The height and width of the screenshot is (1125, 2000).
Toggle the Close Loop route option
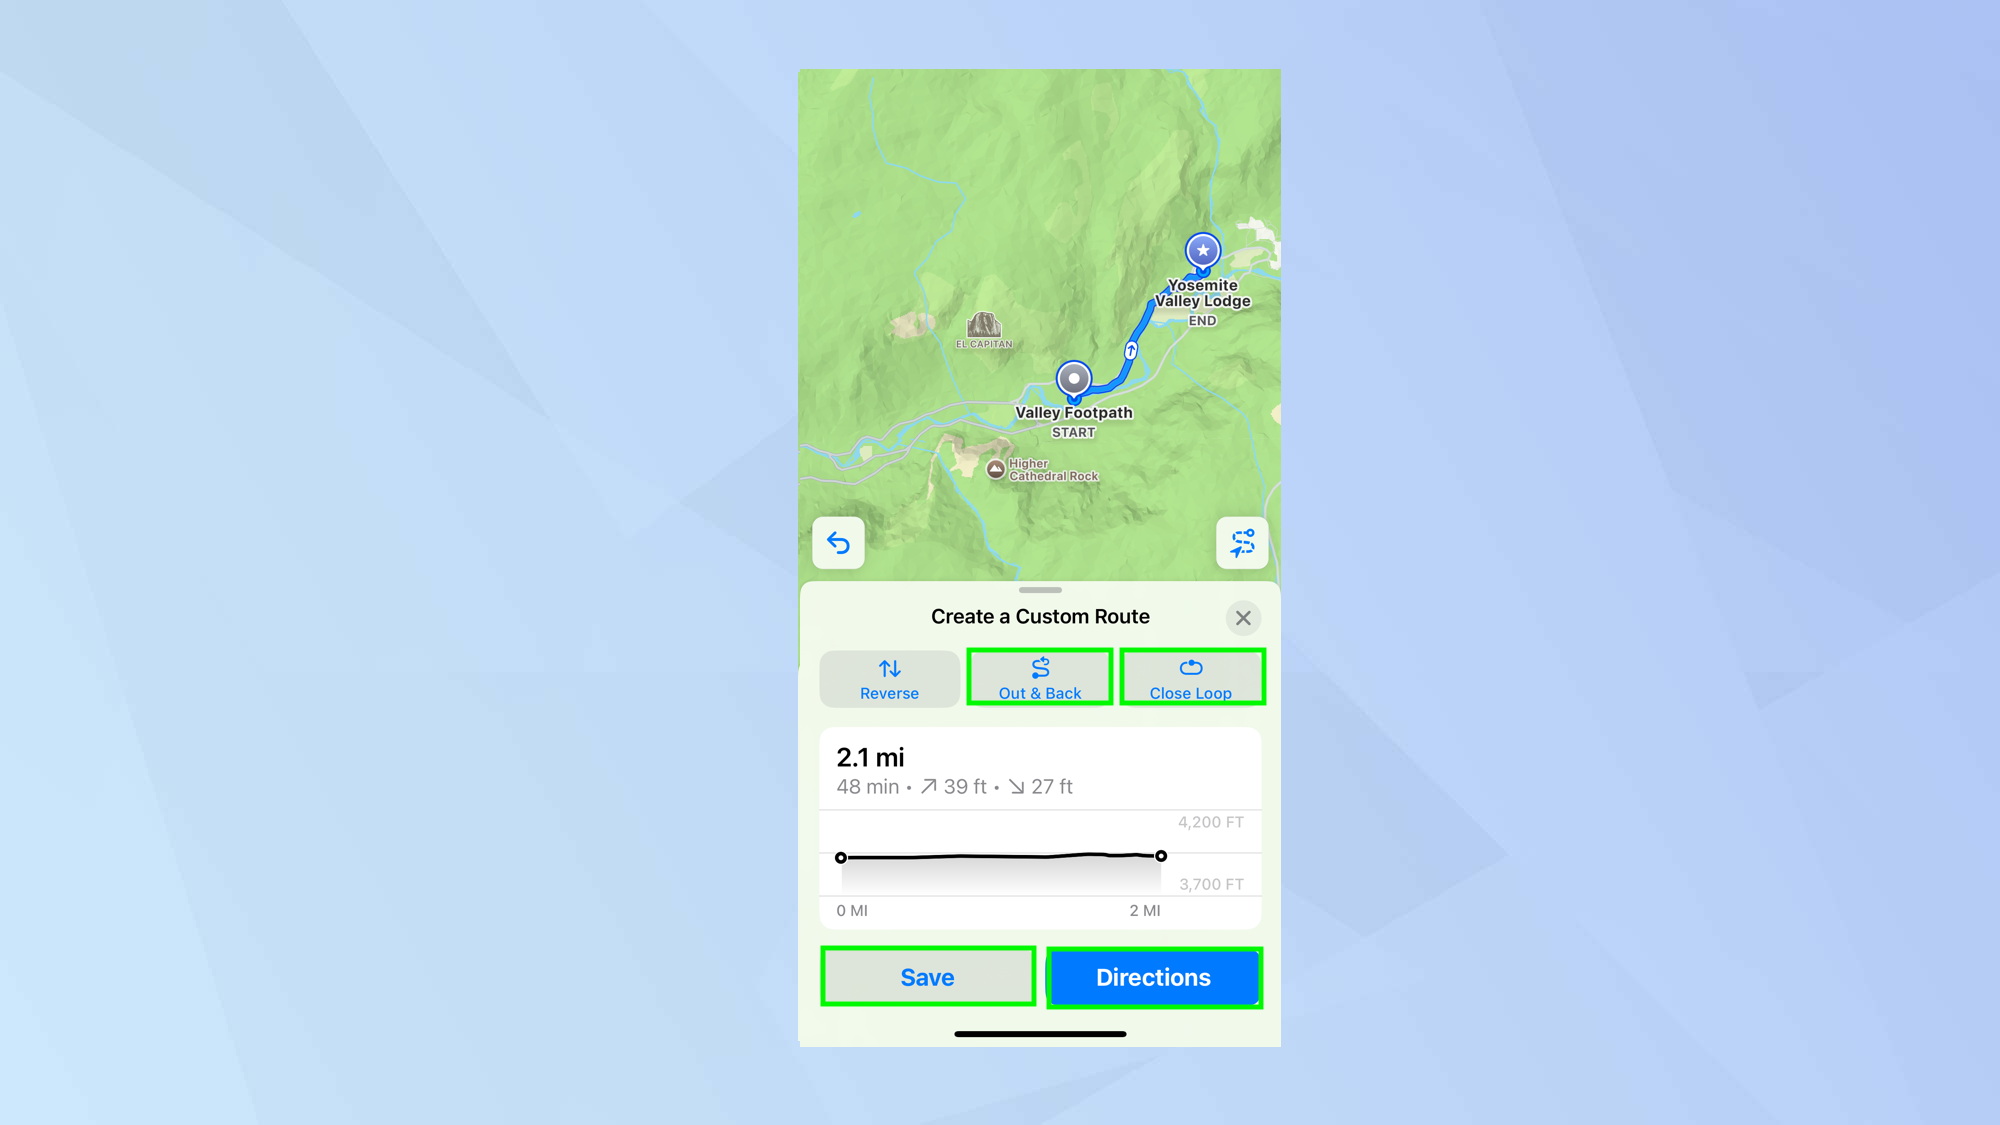click(1191, 679)
